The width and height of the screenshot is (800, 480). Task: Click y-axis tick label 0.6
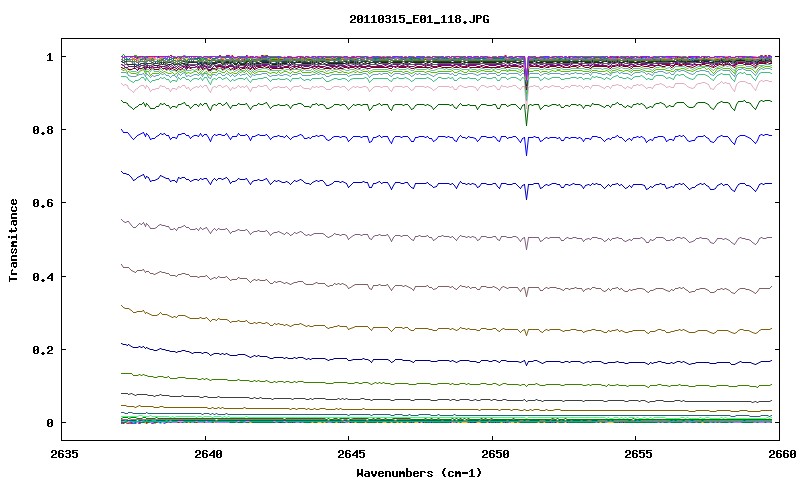[x=42, y=203]
